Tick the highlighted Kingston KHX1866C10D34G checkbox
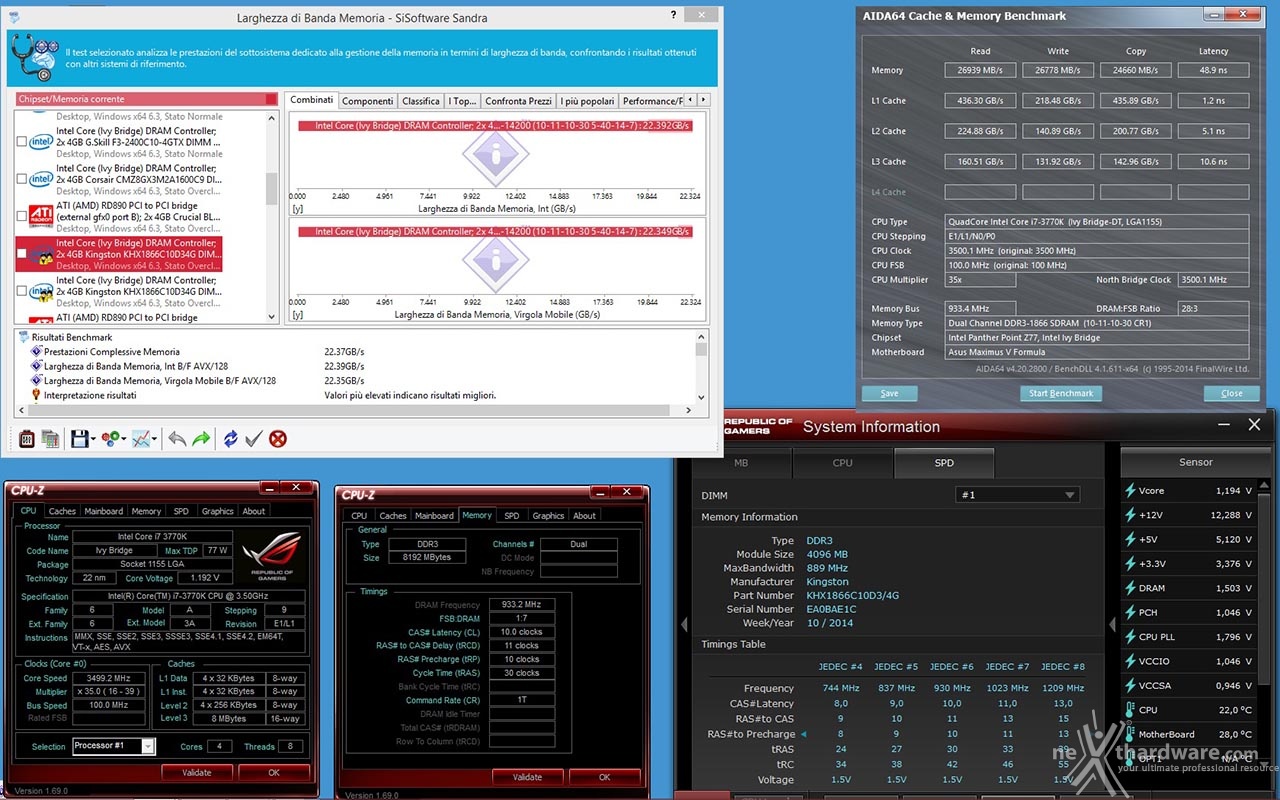 [x=22, y=254]
